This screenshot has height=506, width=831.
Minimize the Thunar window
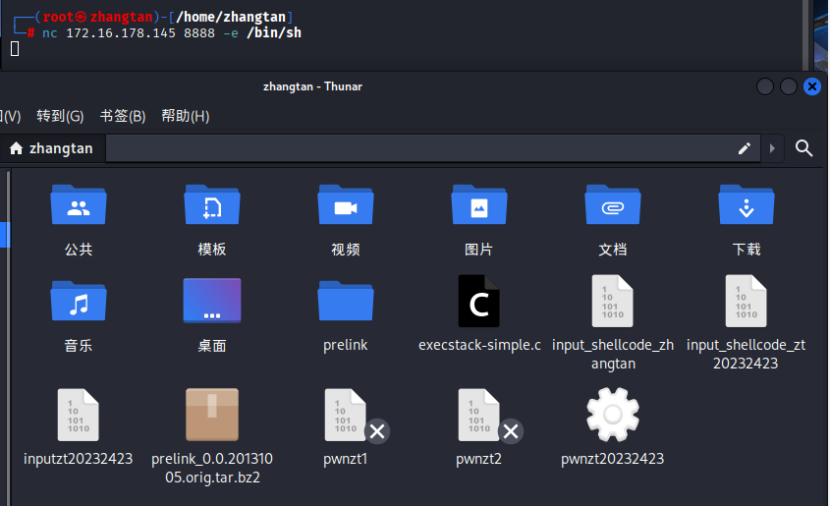point(765,86)
